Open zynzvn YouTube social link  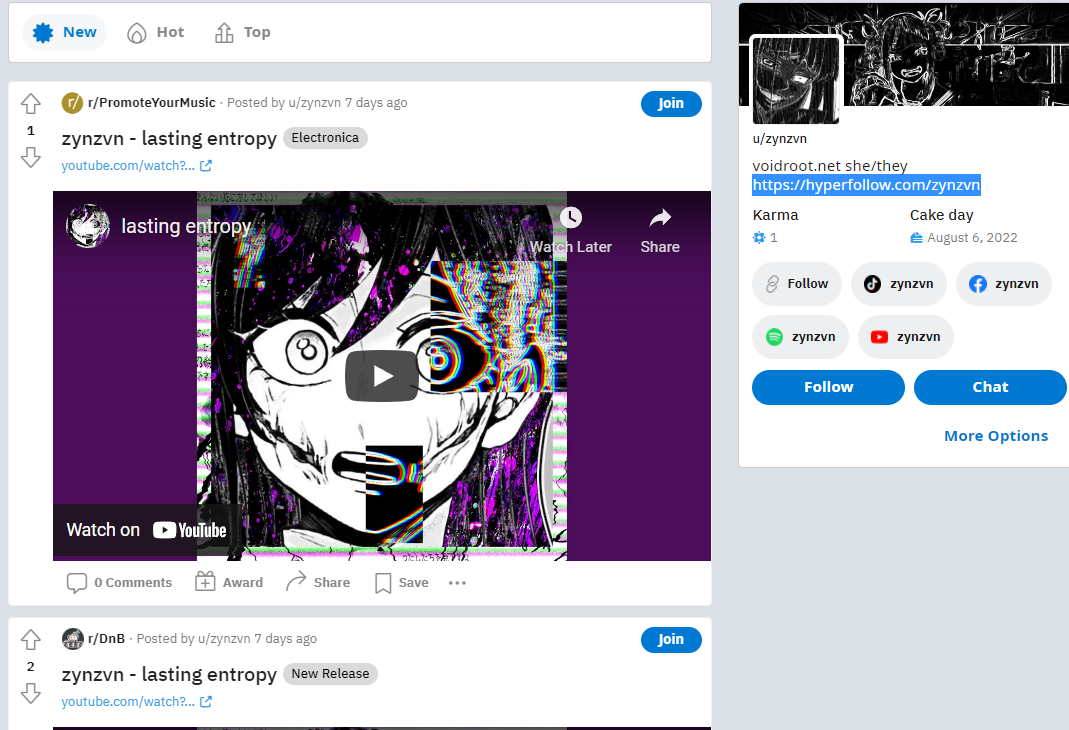pyautogui.click(x=905, y=337)
